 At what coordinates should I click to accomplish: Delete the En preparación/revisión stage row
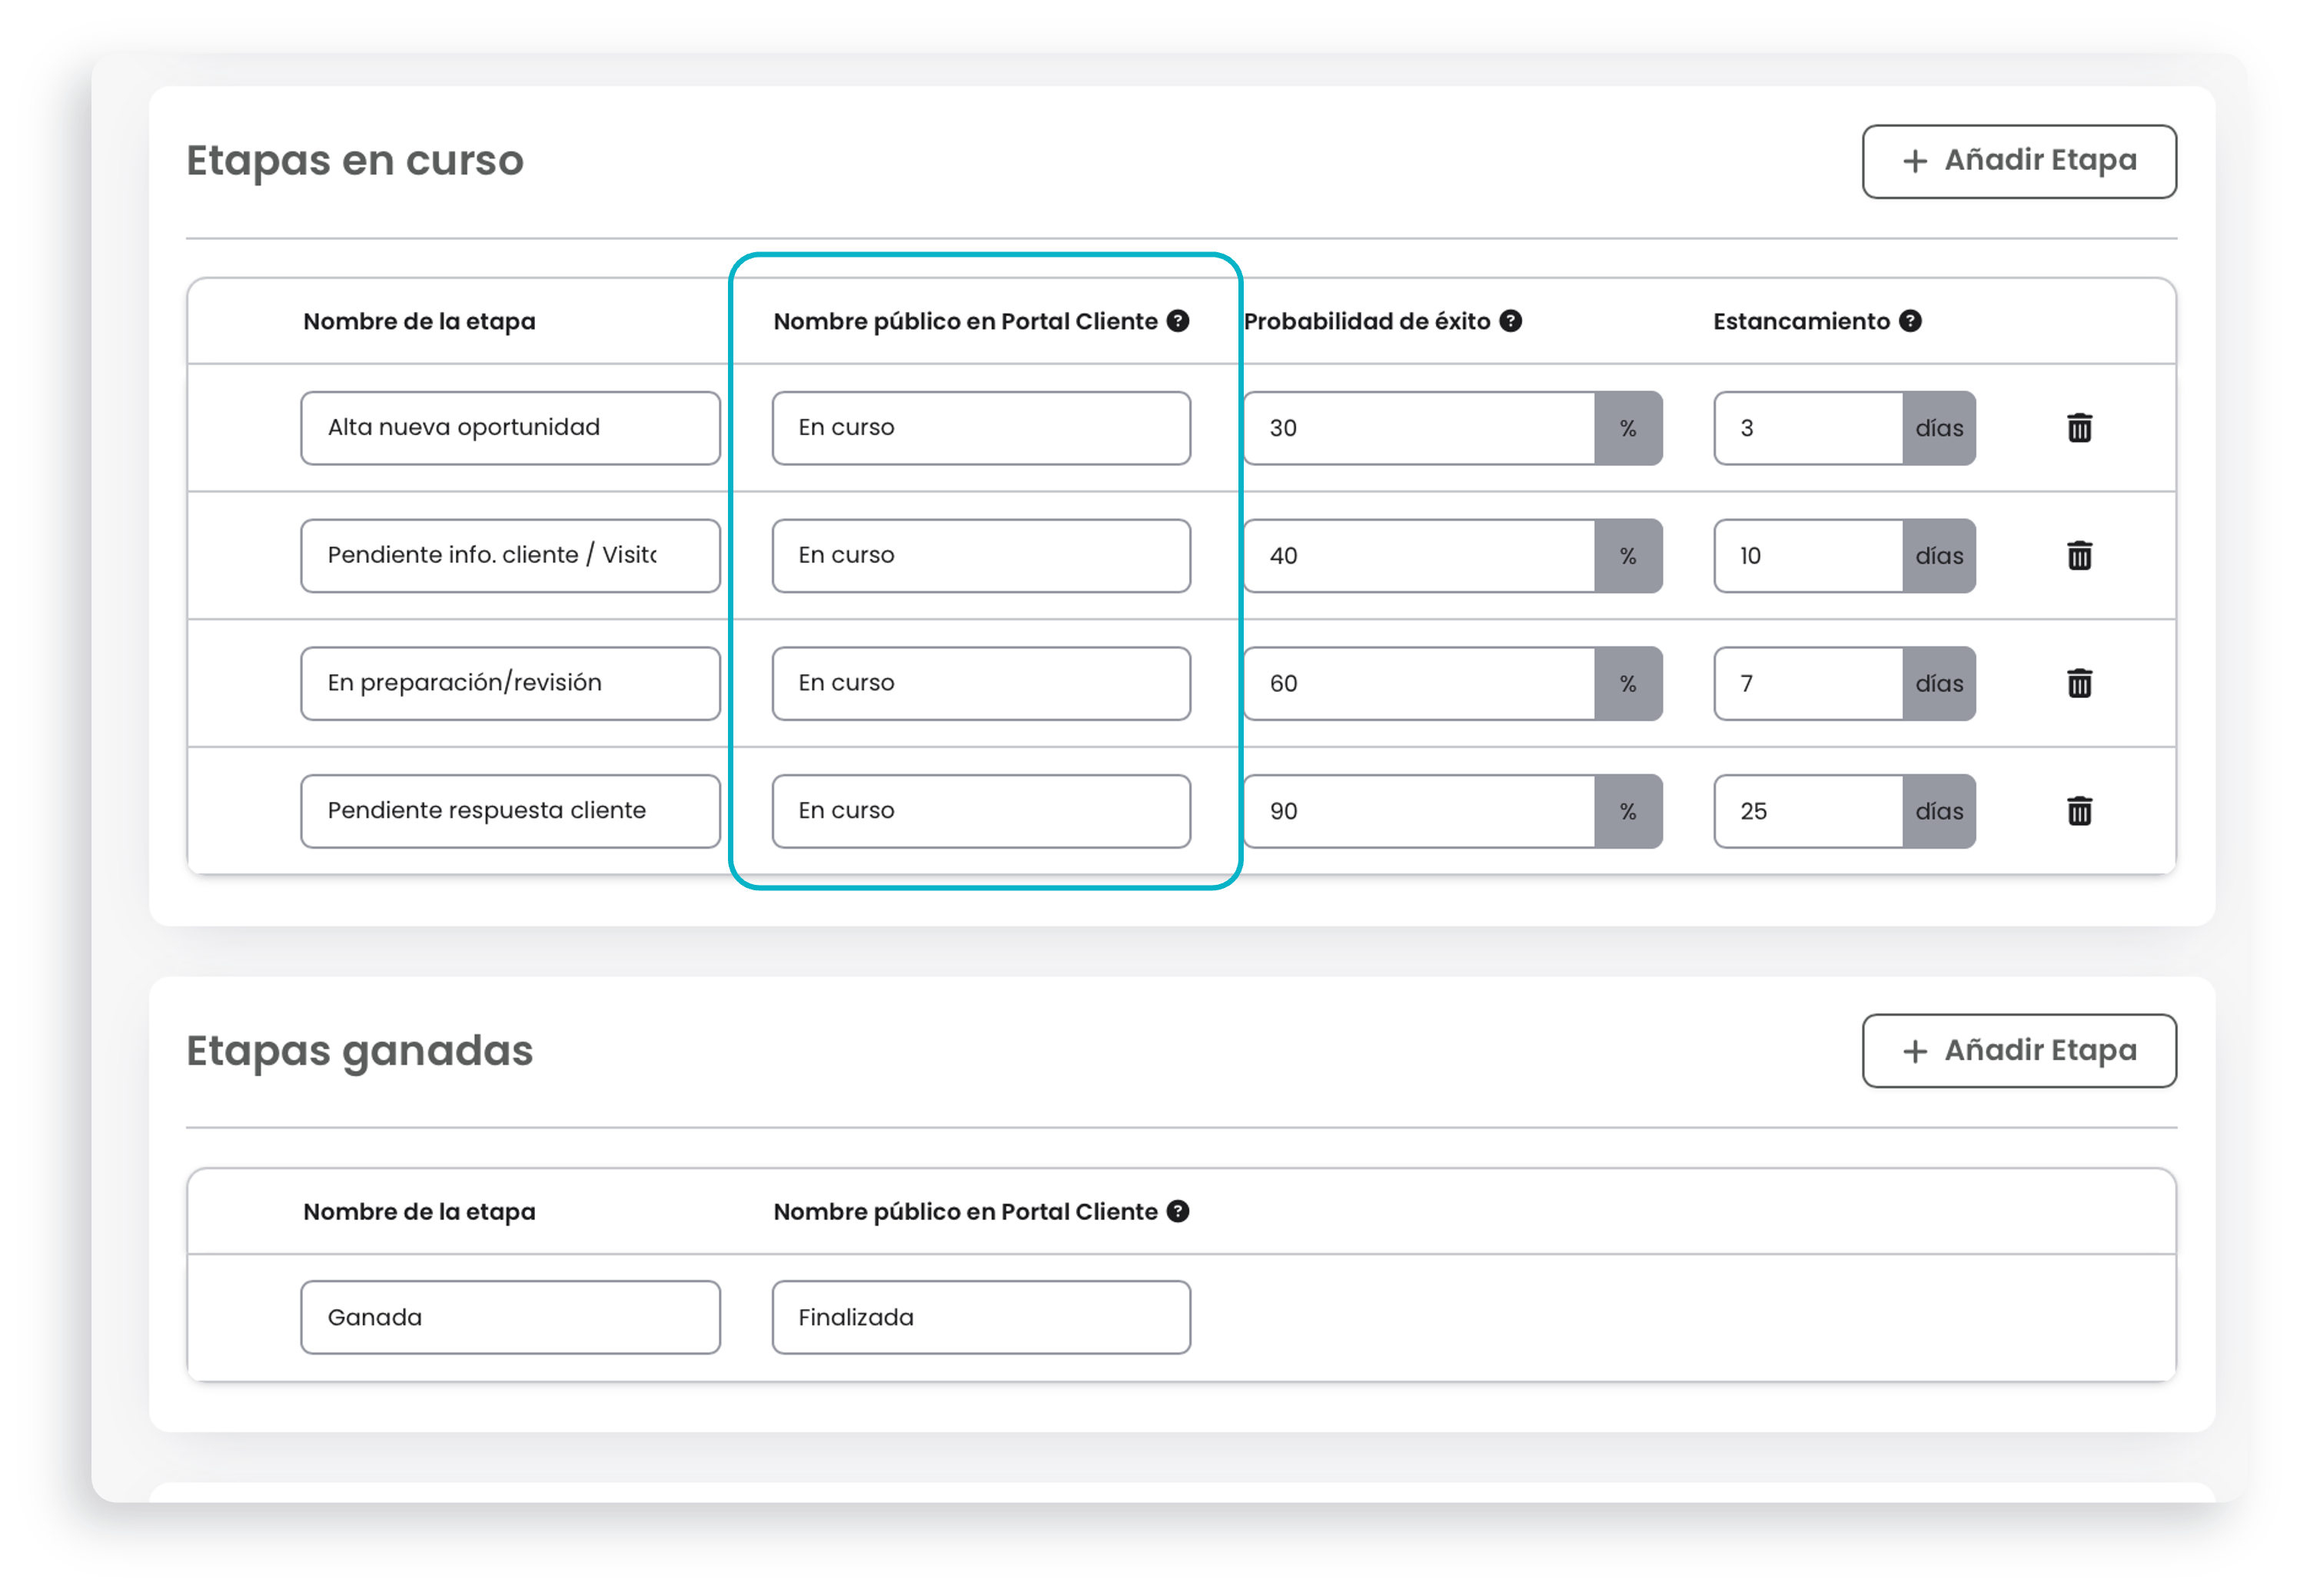[2079, 684]
